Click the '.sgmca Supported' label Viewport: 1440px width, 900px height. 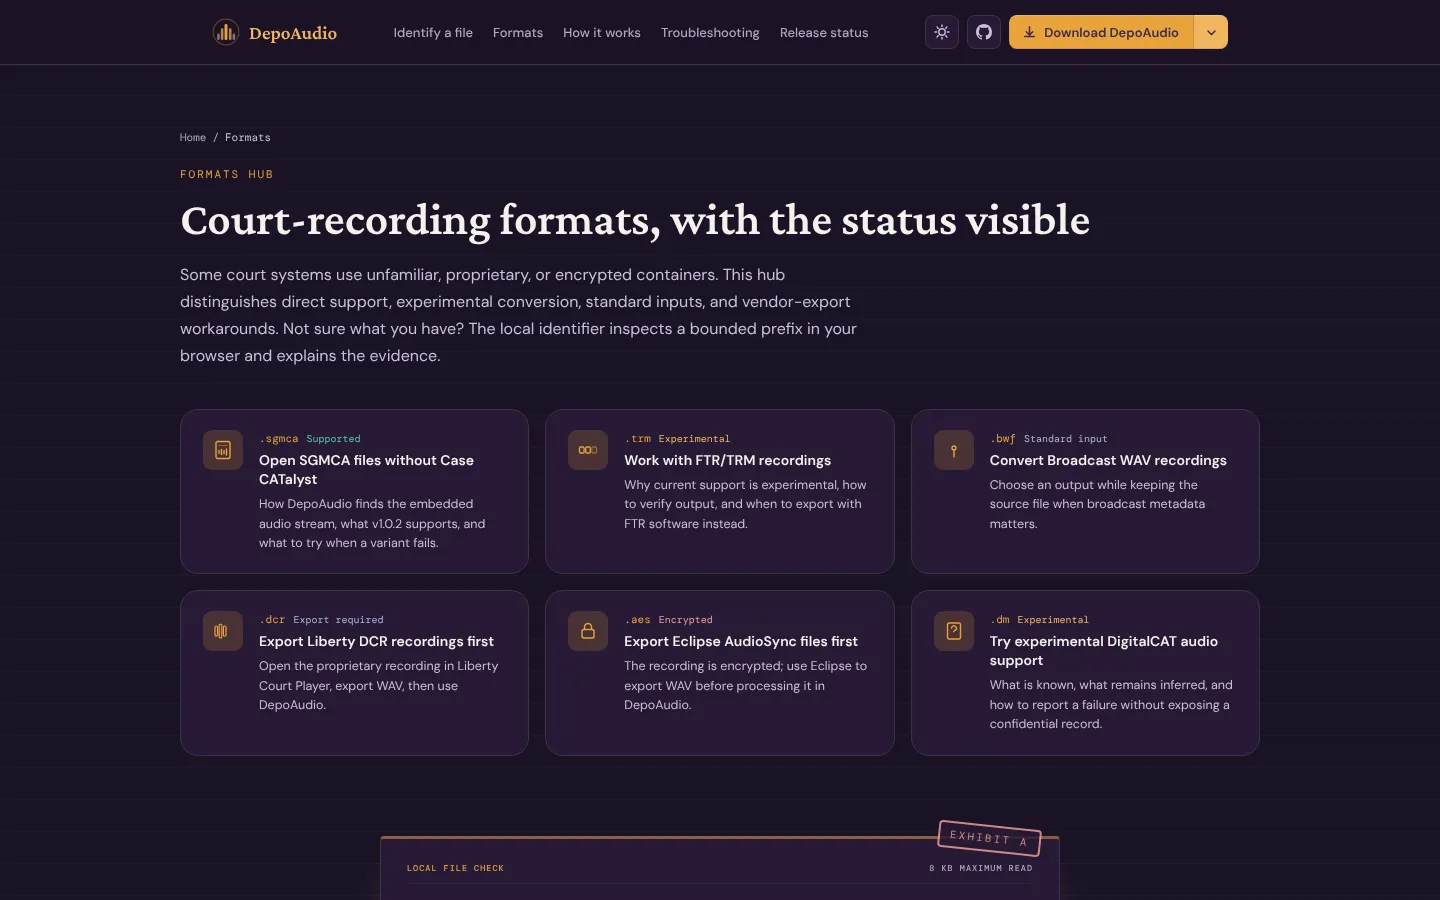click(310, 439)
